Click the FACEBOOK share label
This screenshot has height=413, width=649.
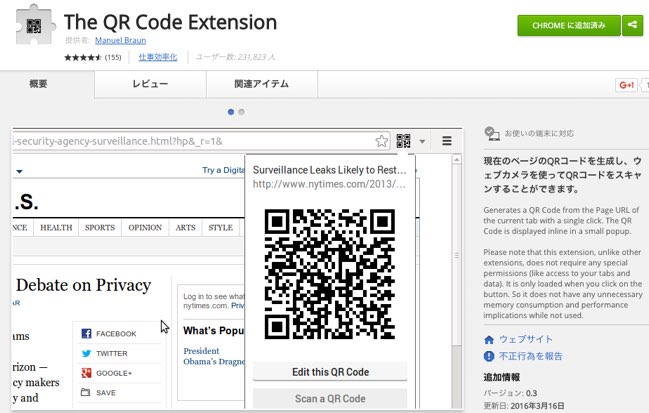point(116,334)
